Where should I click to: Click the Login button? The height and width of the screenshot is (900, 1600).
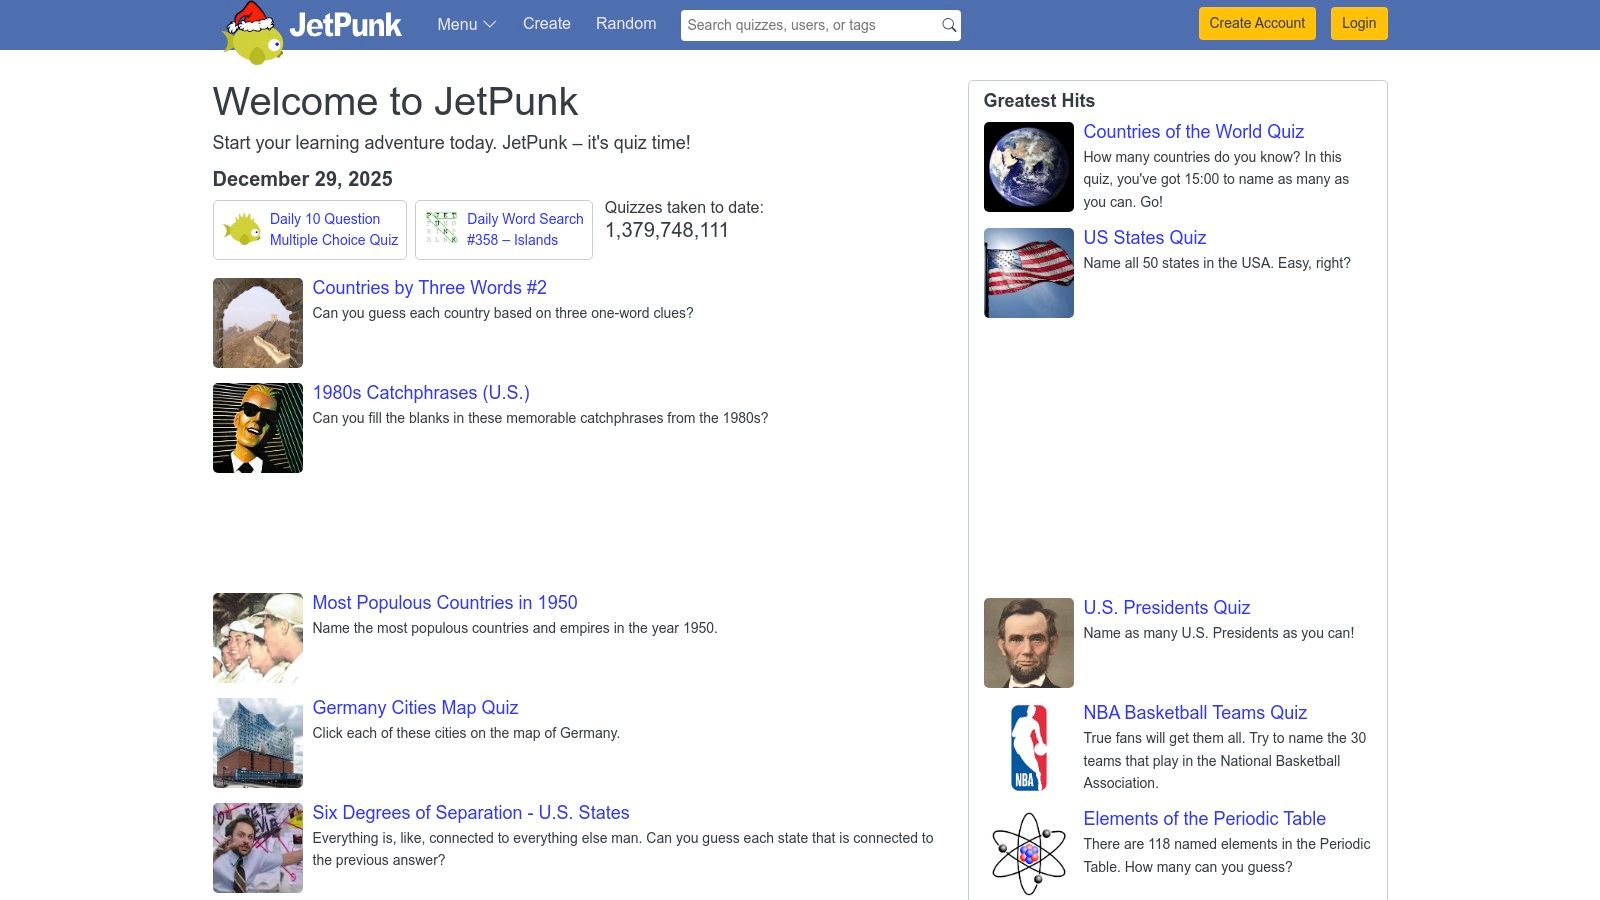coord(1358,23)
